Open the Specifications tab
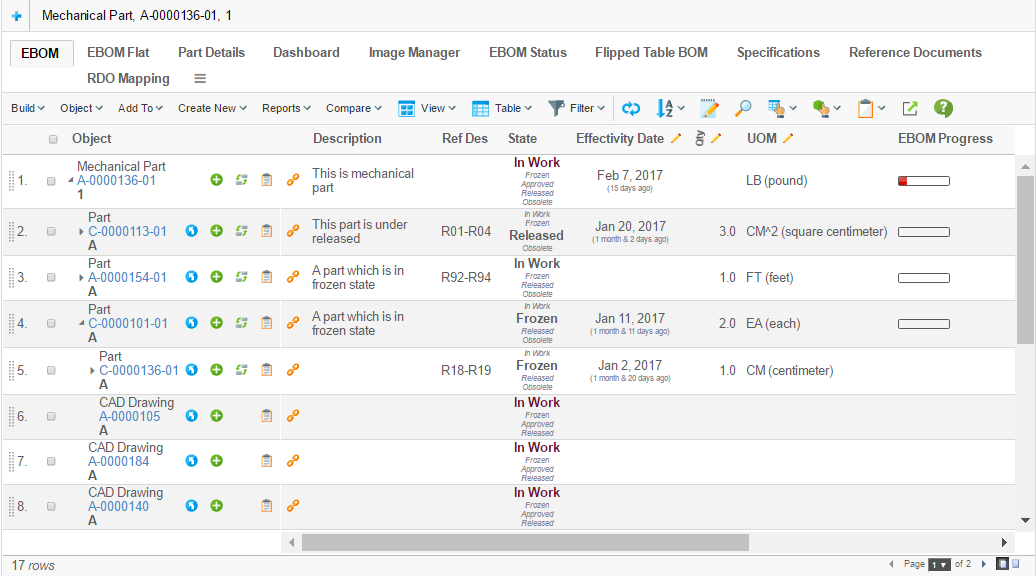 pyautogui.click(x=778, y=52)
